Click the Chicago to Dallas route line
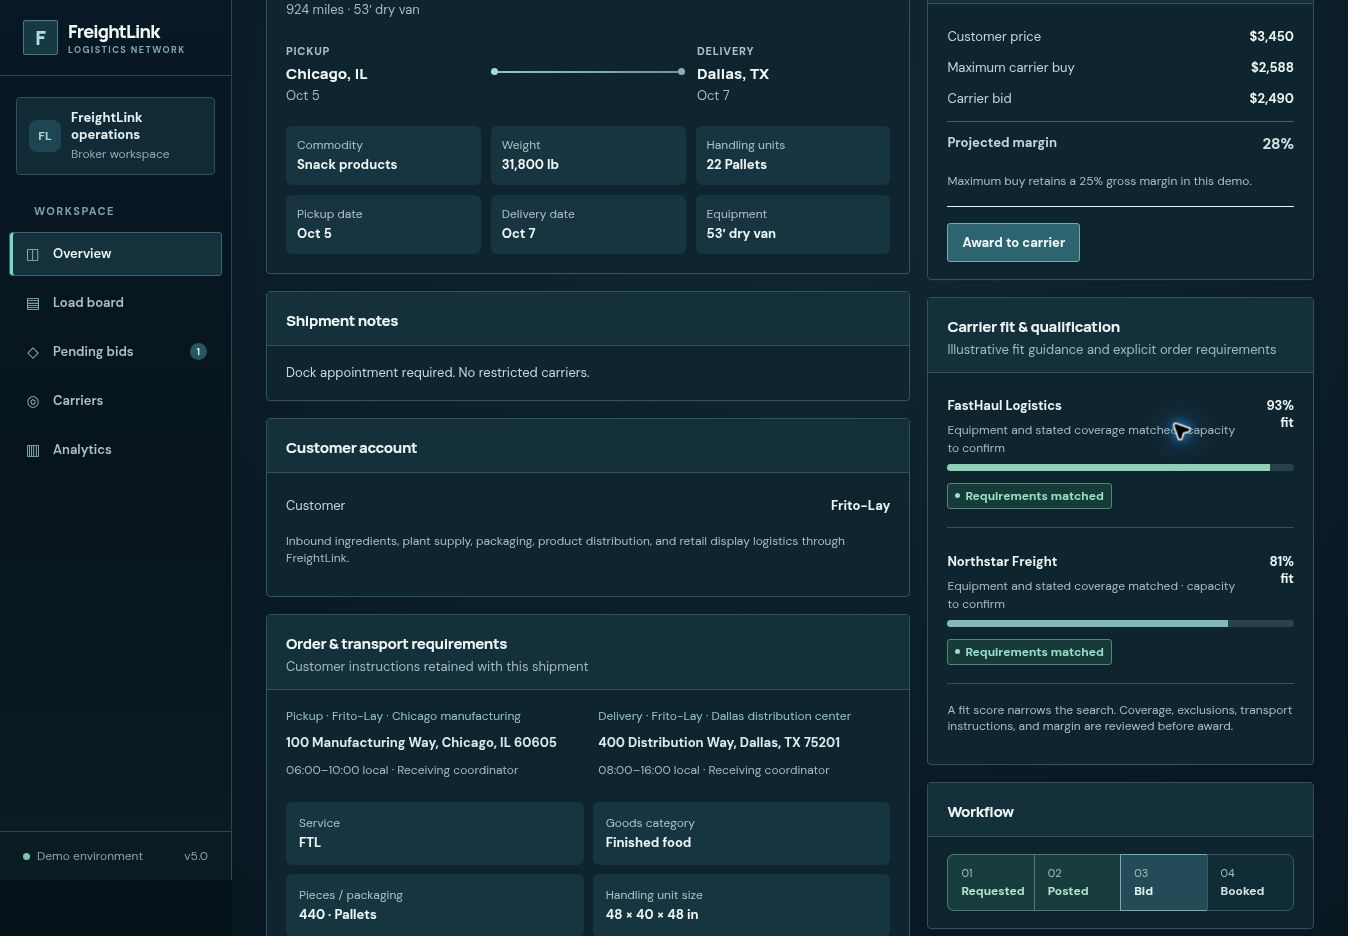 [588, 72]
